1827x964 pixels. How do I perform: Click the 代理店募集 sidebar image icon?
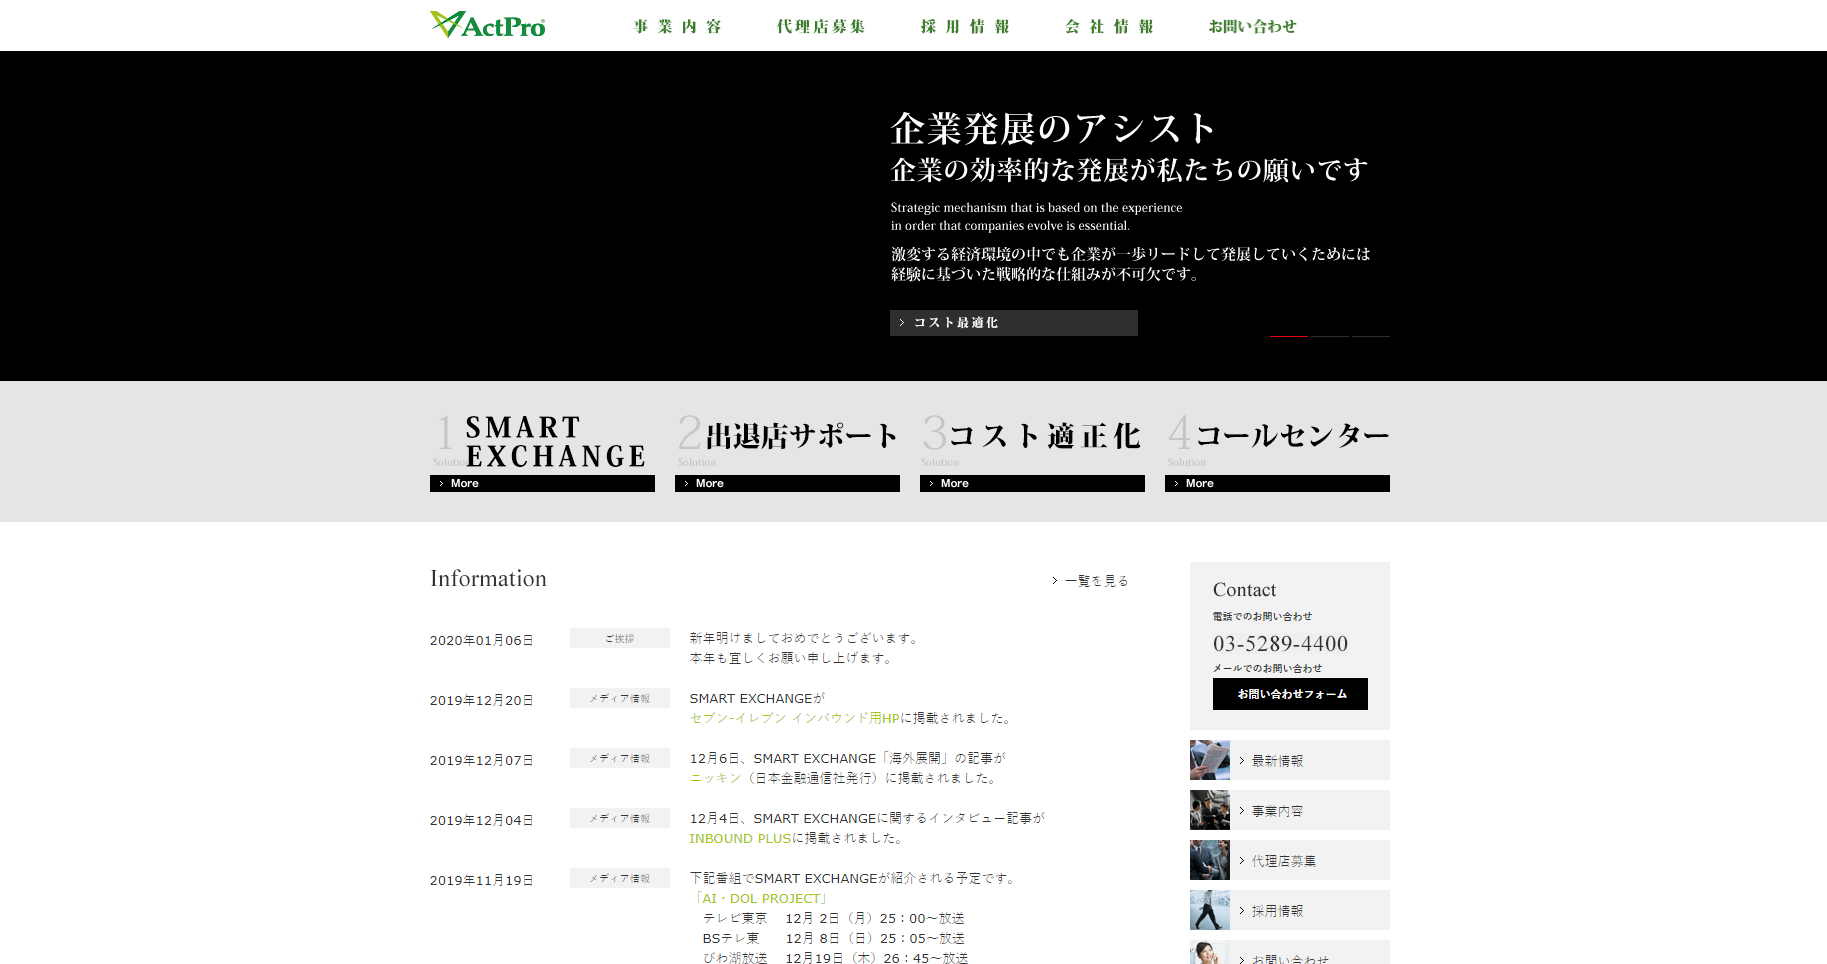pos(1209,860)
